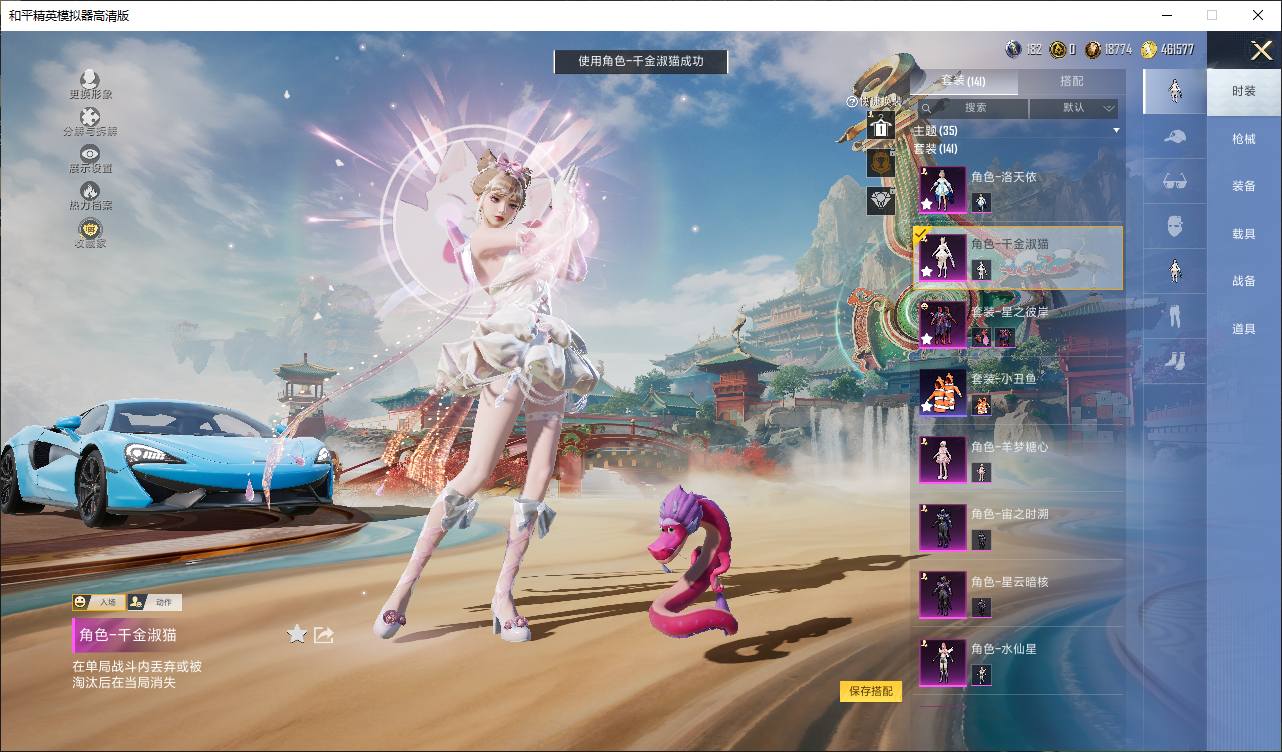Select the 角色-宙之时溯 outfit thumbnail
The width and height of the screenshot is (1282, 752).
tap(942, 527)
